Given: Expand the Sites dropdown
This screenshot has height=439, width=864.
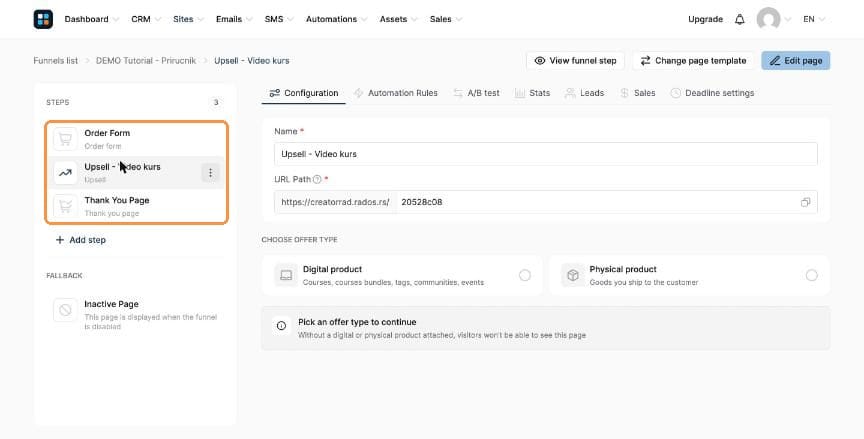Looking at the screenshot, I should (x=188, y=19).
